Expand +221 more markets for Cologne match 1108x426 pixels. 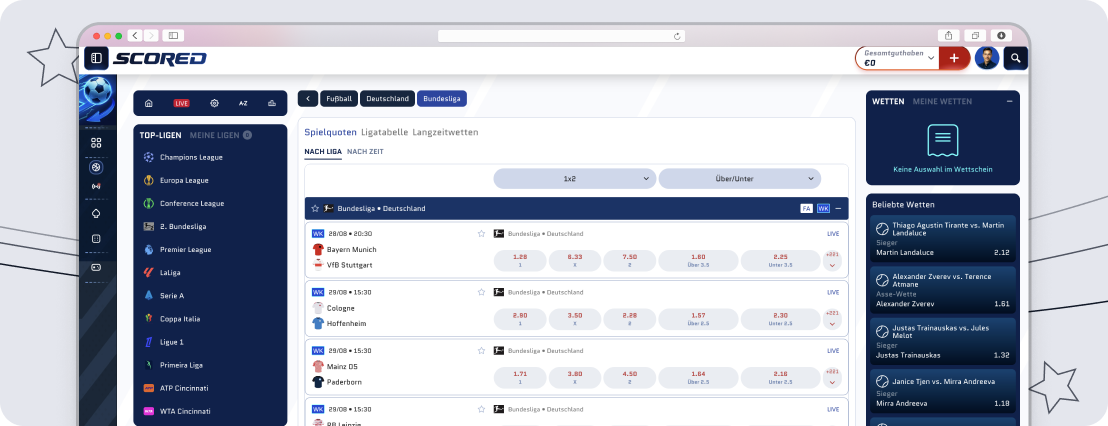(832, 319)
